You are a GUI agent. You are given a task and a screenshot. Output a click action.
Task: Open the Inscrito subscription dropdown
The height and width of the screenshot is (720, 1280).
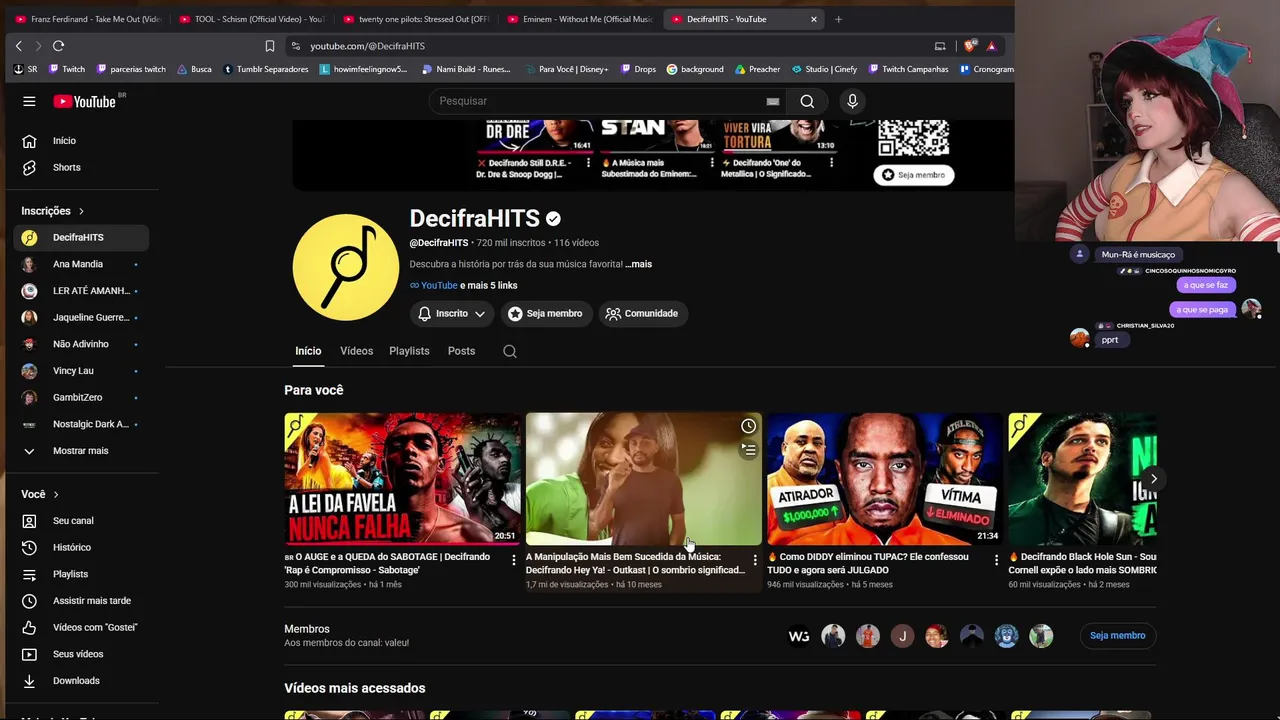(x=451, y=314)
